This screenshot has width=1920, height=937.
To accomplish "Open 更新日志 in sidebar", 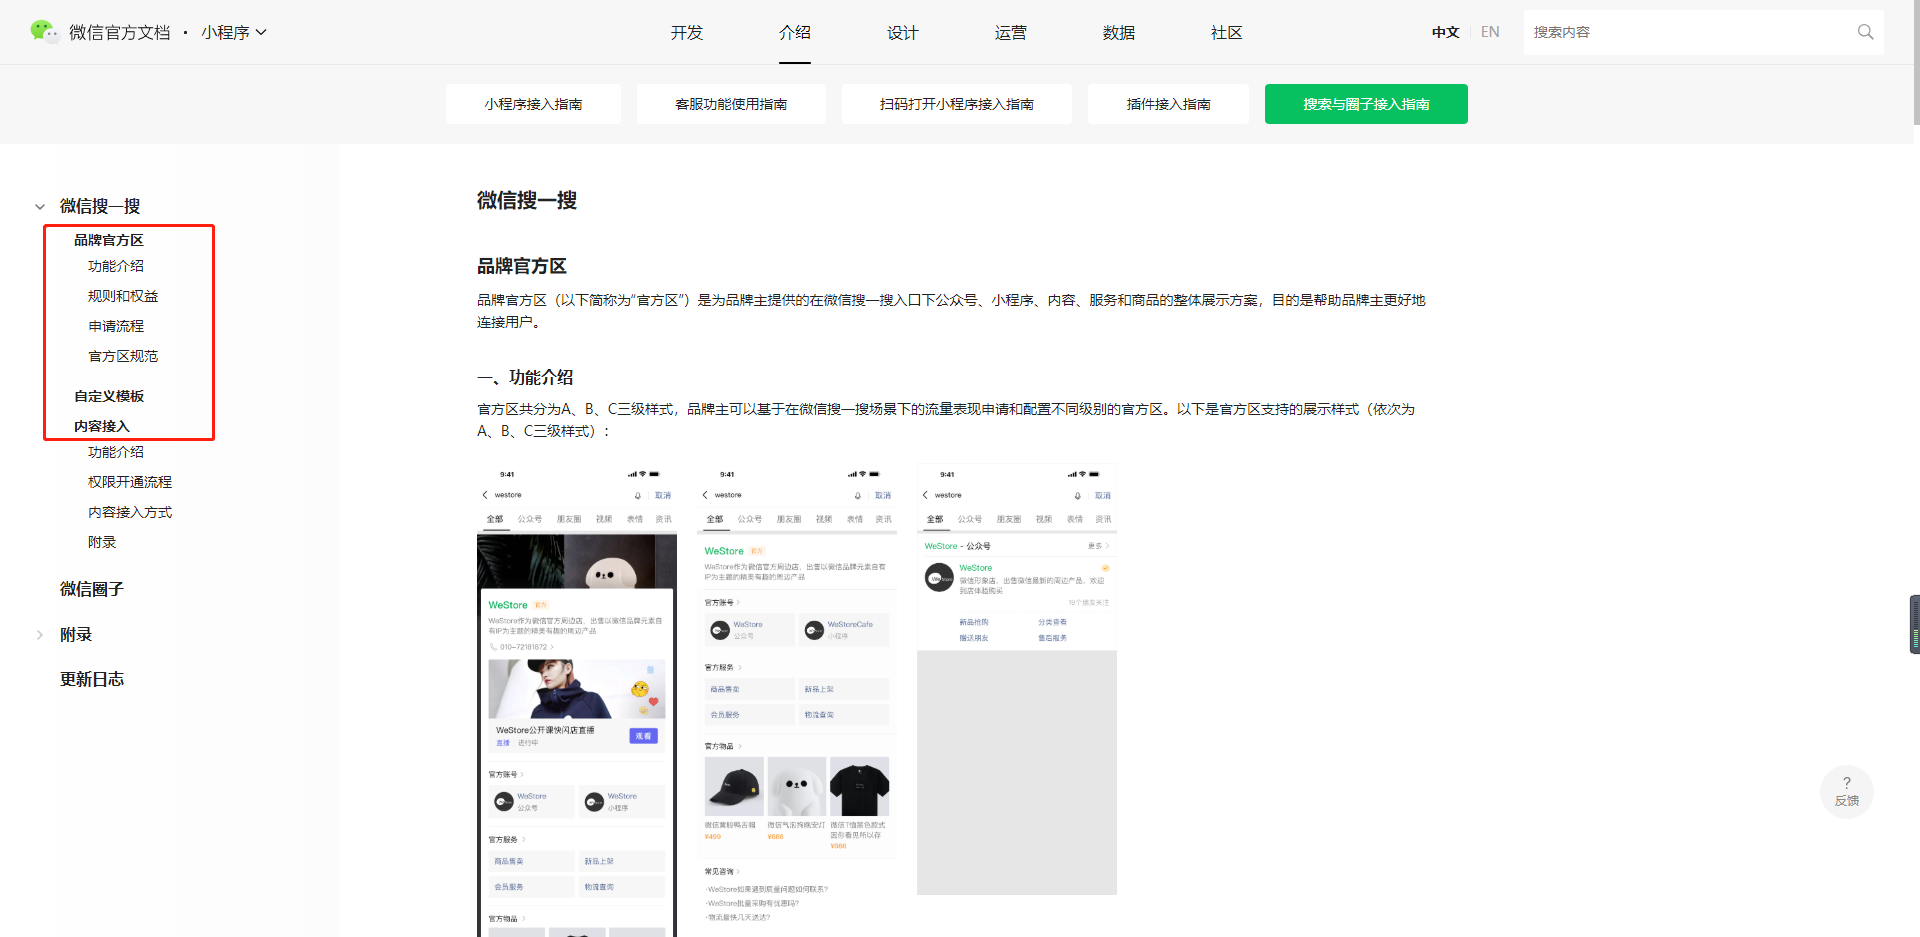I will [x=92, y=679].
